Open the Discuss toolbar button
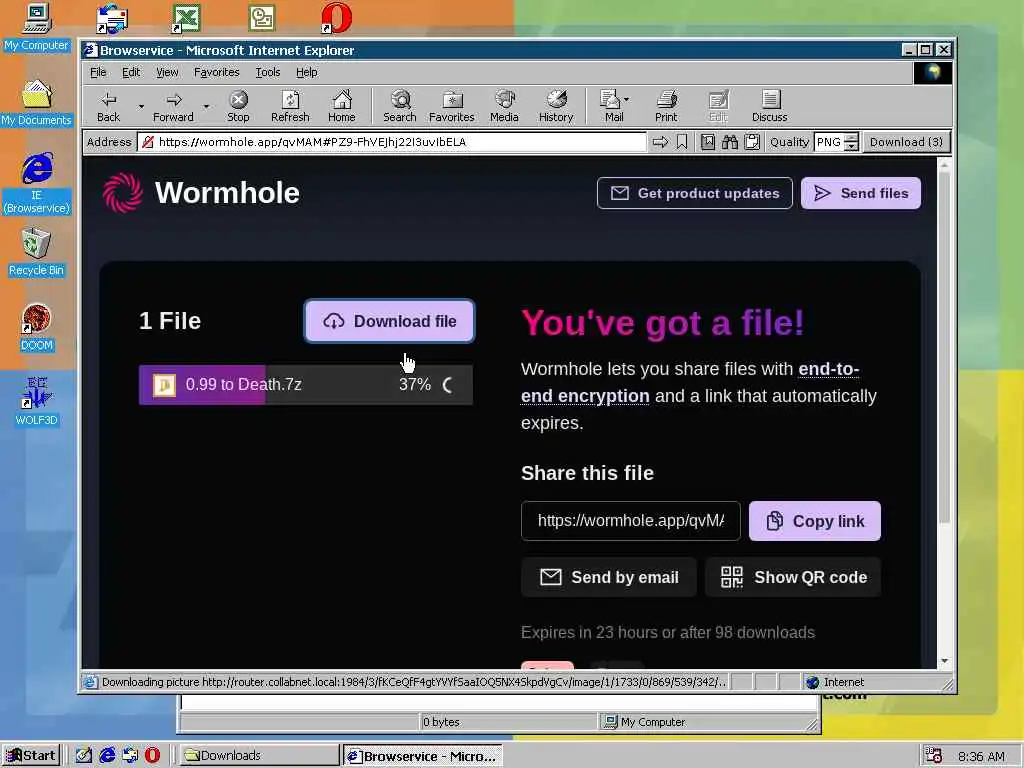 tap(769, 106)
